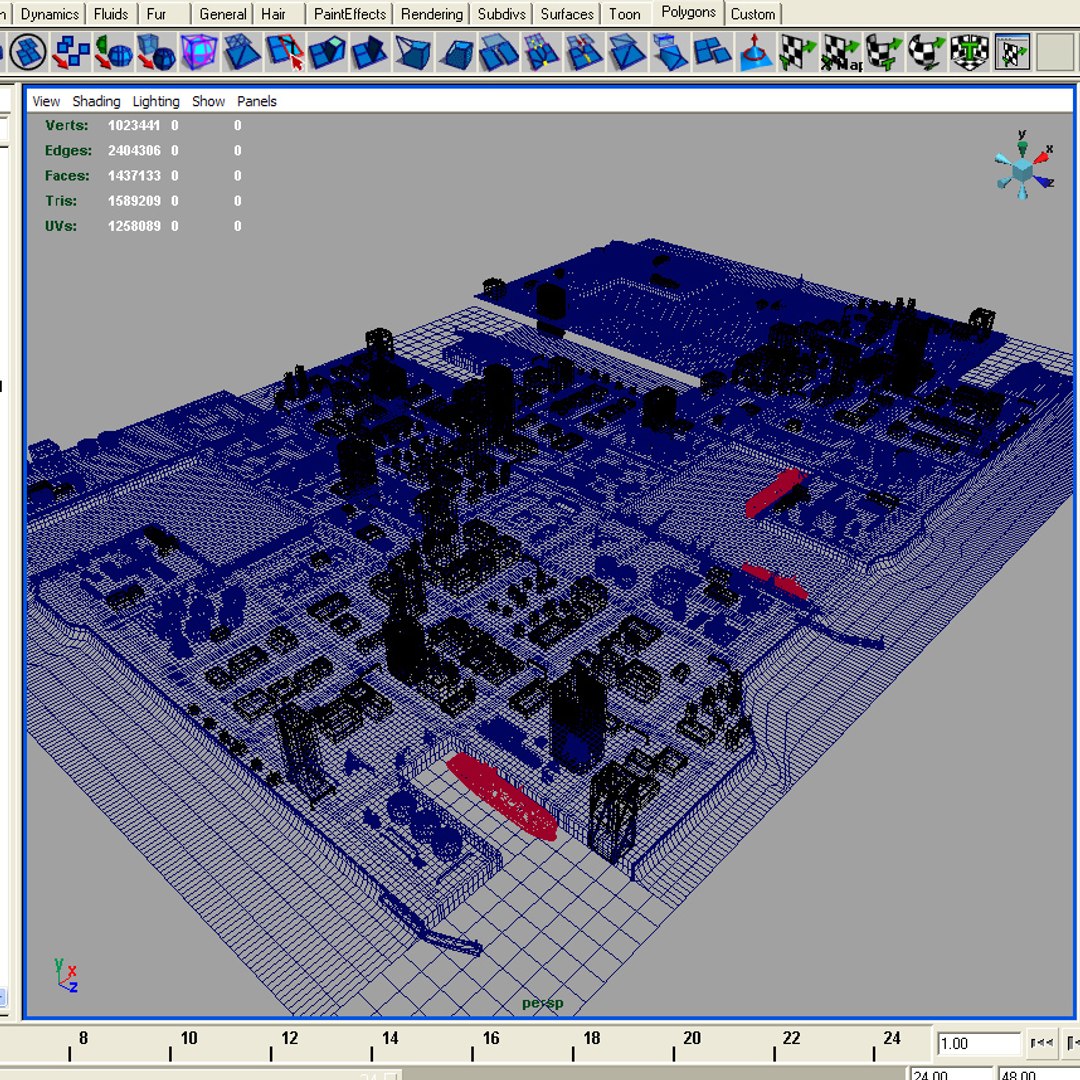Open the Show panel menu
This screenshot has width=1080, height=1080.
coord(209,101)
